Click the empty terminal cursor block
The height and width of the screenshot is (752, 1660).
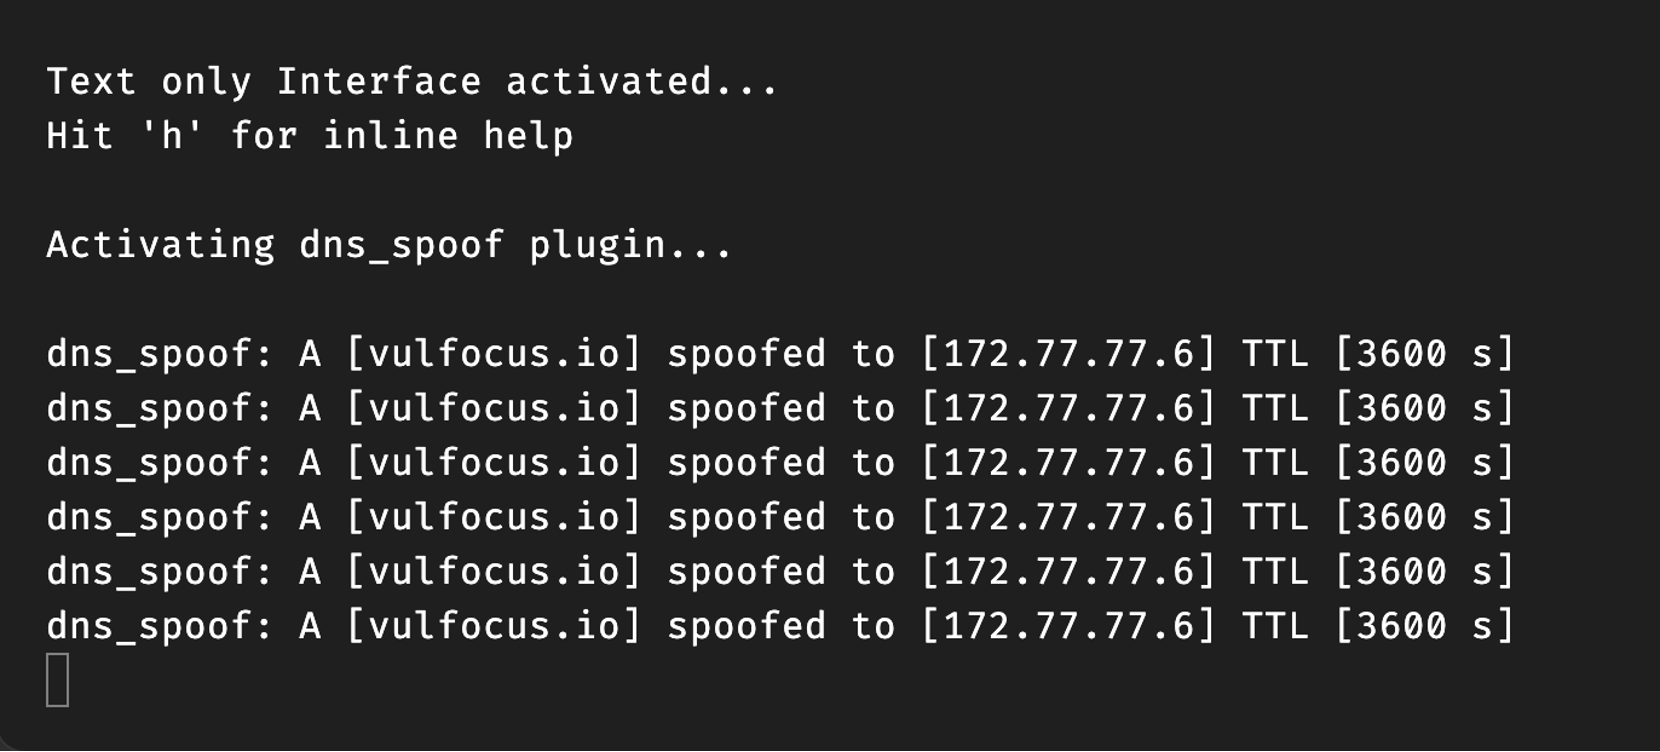[58, 680]
